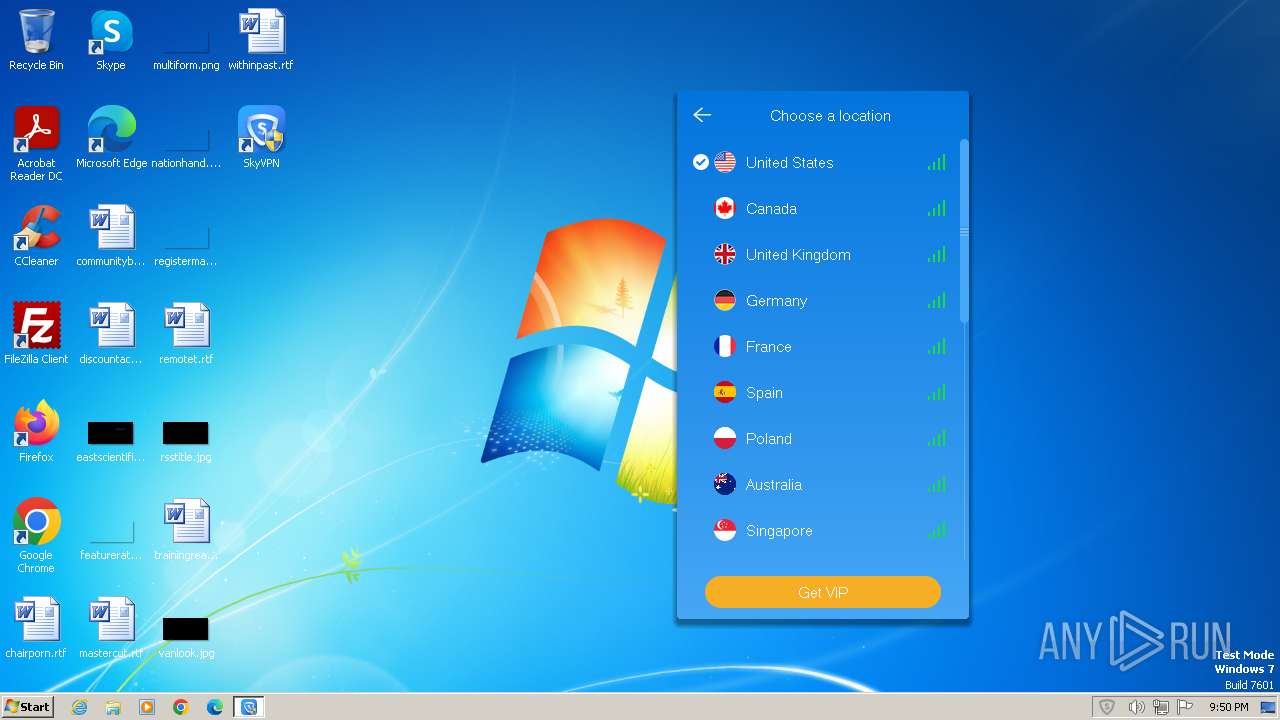Viewport: 1280px width, 720px height.
Task: Select Google Chrome desktop icon
Action: coord(36,536)
